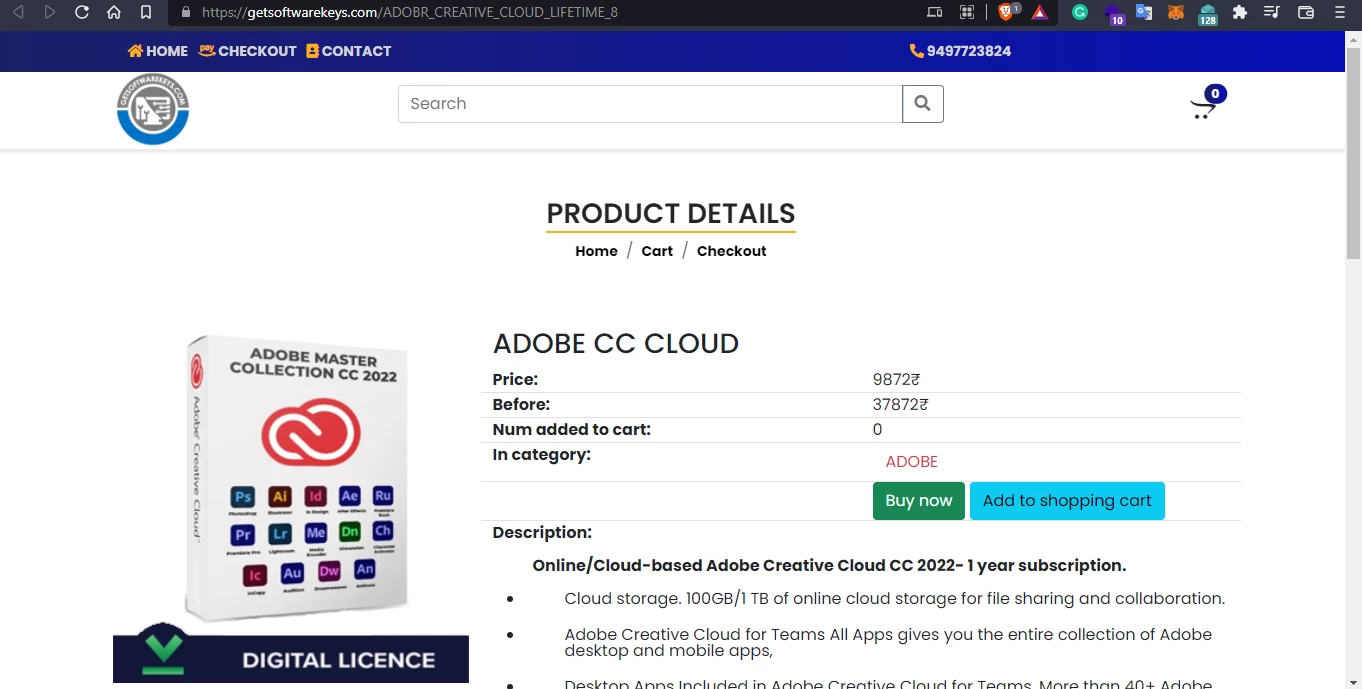The width and height of the screenshot is (1362, 689).
Task: Open the Grammarly extension icon
Action: click(1080, 12)
